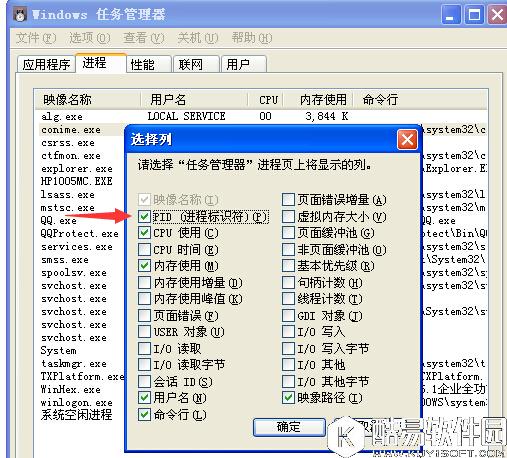This screenshot has height=458, width=507.
Task: Select the mstsc.exe process
Action: [x=68, y=208]
